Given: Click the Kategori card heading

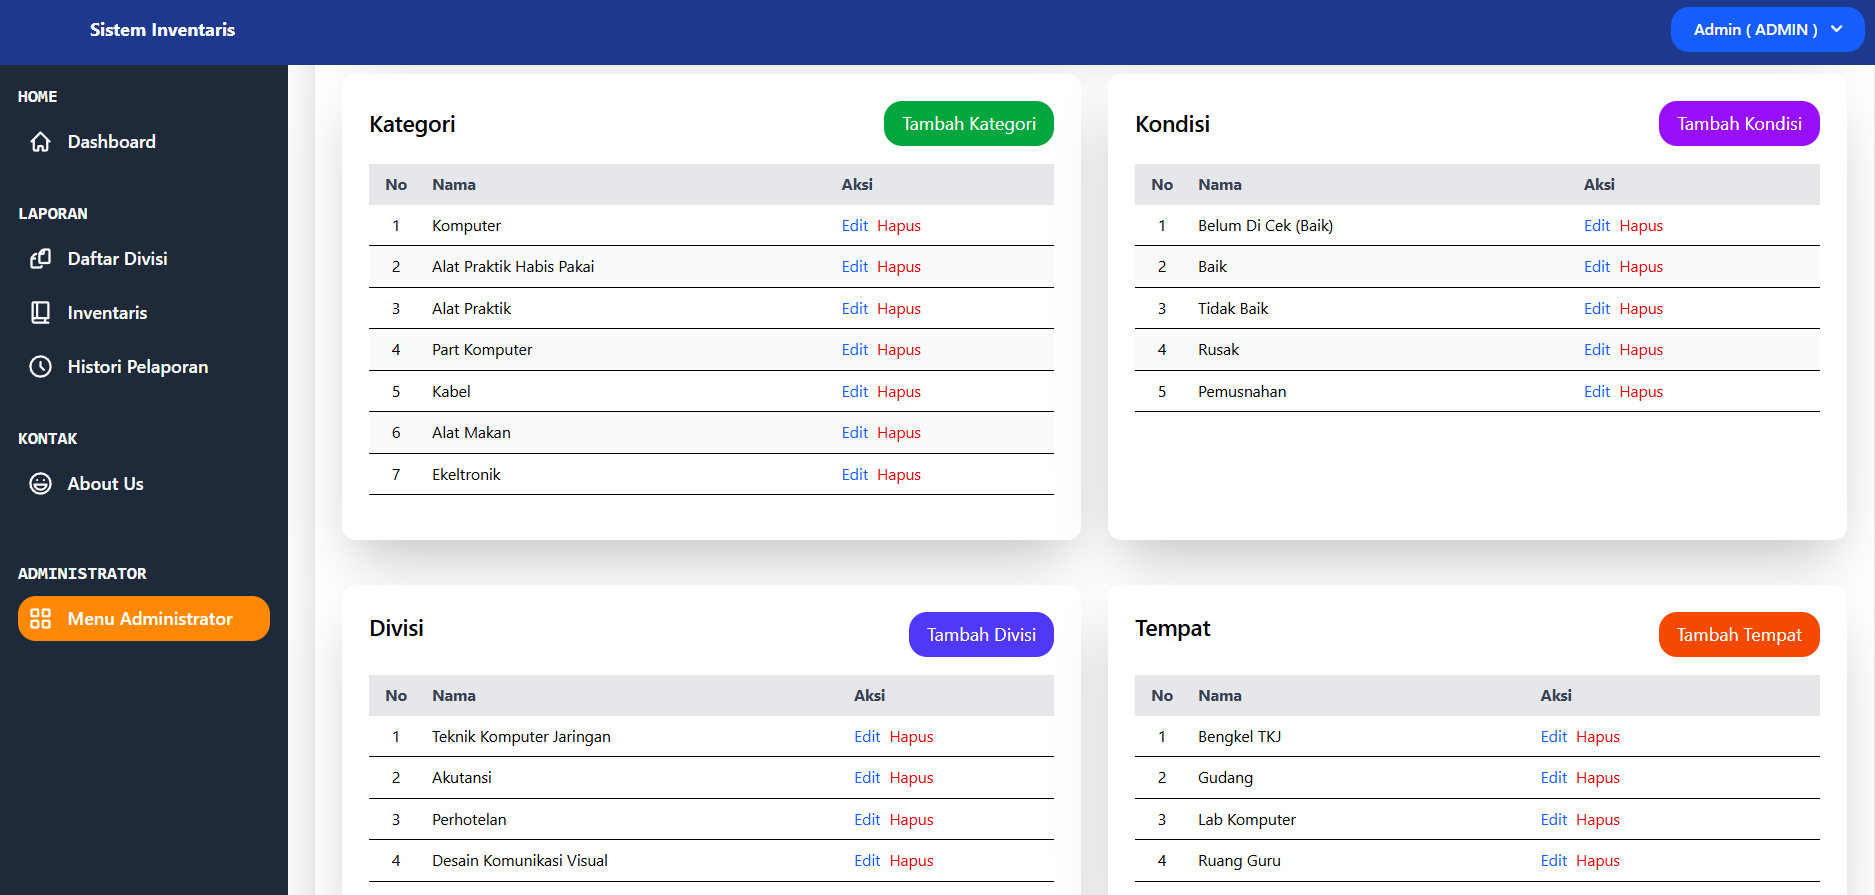Looking at the screenshot, I should click(x=412, y=124).
